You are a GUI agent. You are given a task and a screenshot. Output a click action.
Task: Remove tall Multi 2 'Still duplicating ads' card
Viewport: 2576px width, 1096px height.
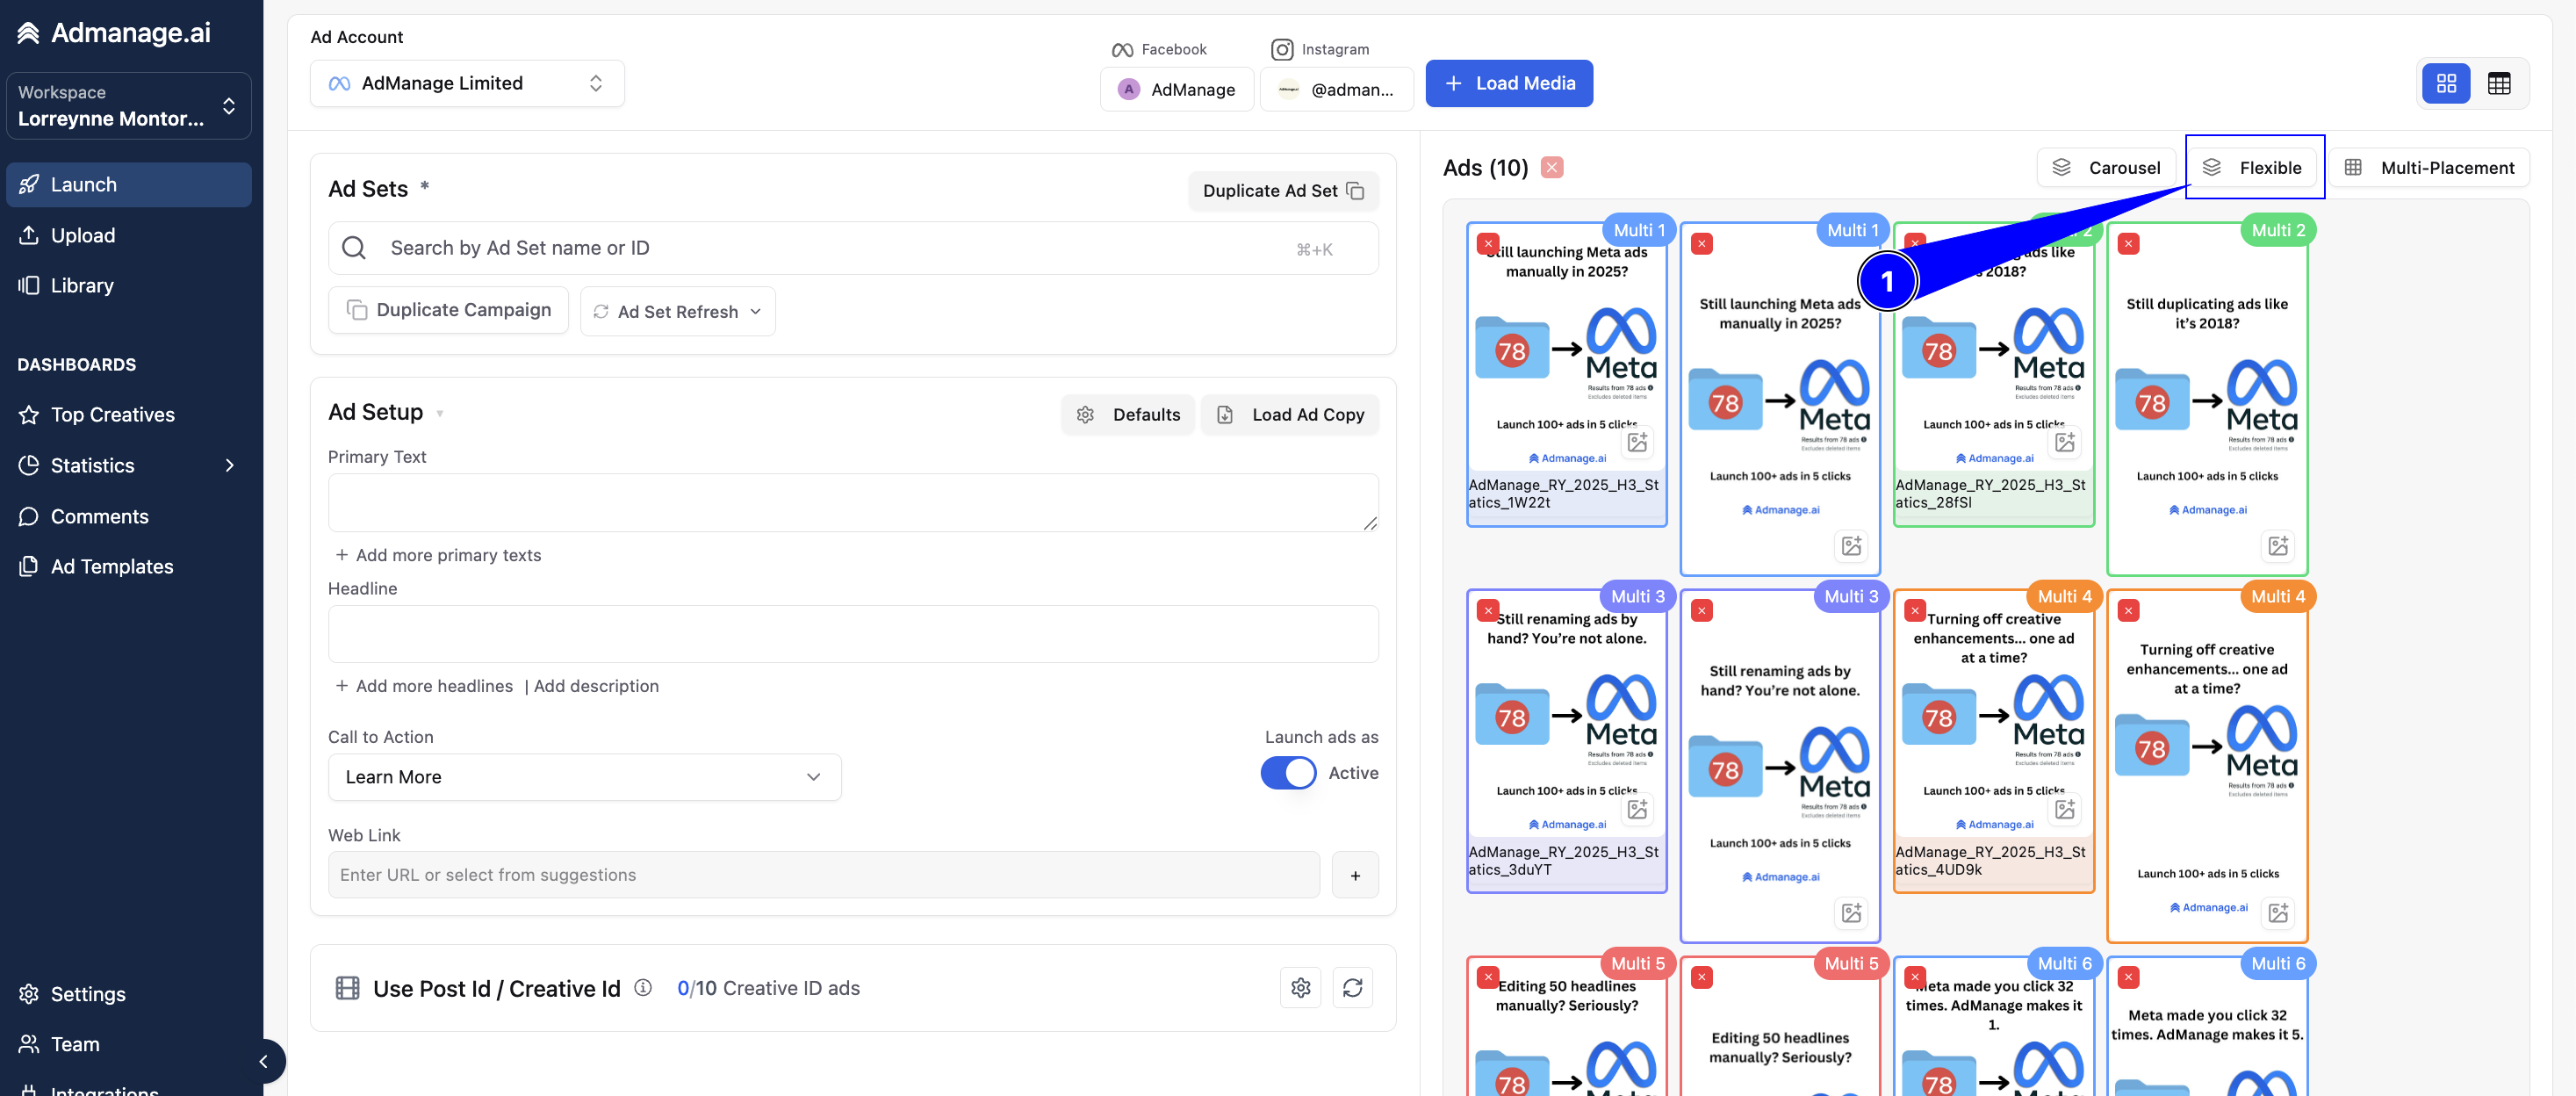[x=2129, y=244]
